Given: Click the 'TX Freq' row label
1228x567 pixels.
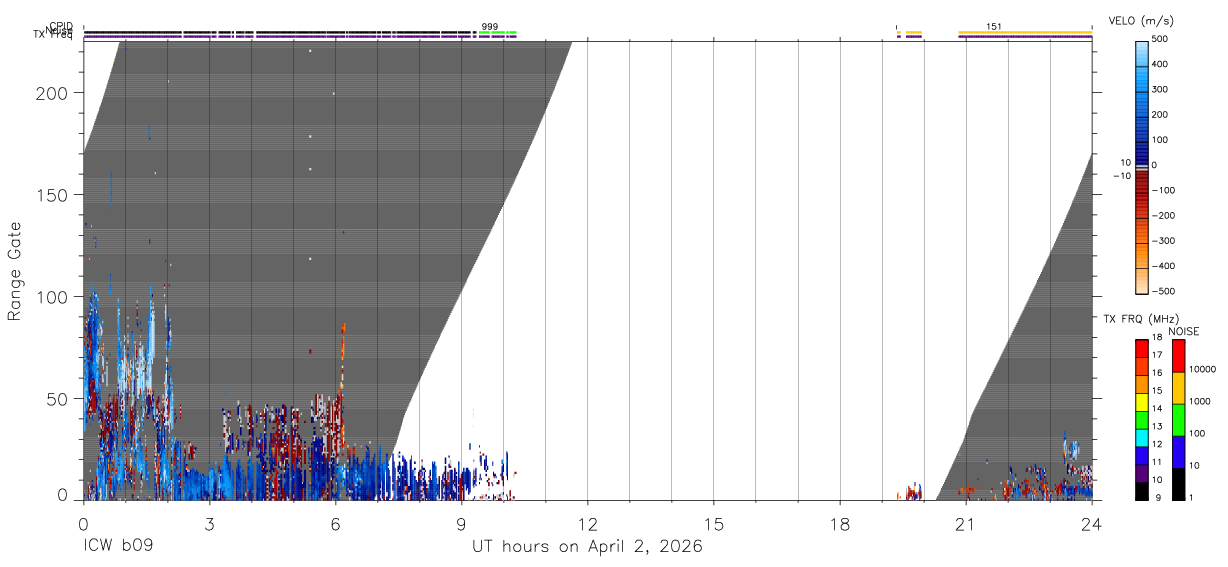Looking at the screenshot, I should point(52,35).
